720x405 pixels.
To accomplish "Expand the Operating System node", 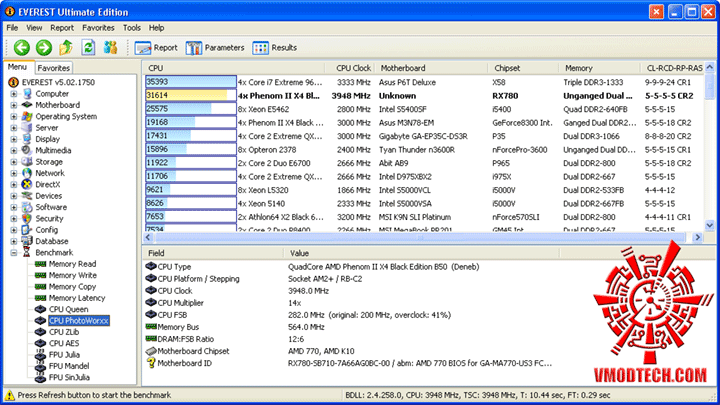I will coord(14,117).
